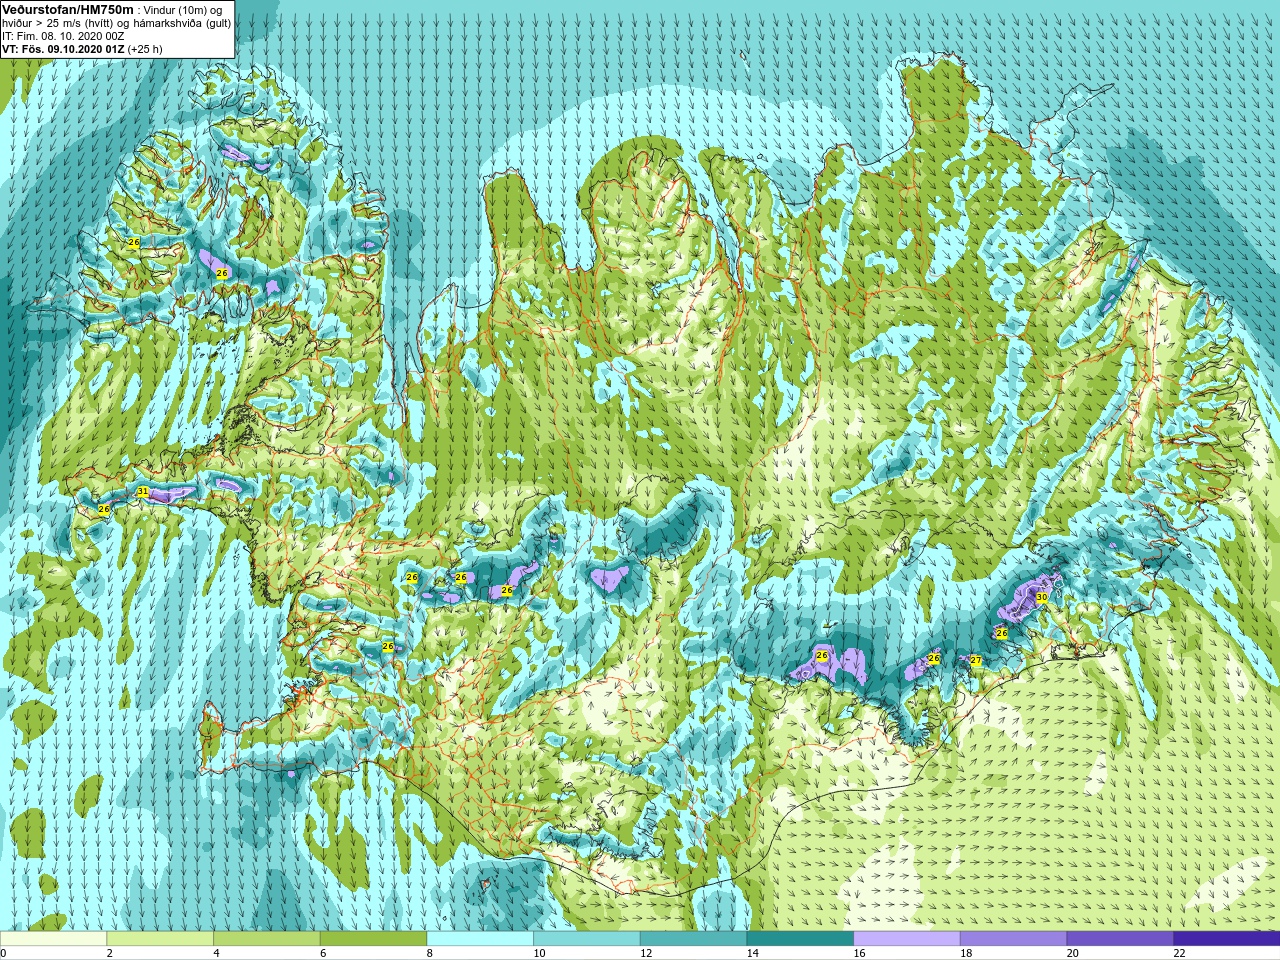This screenshot has width=1280, height=960.
Task: Click the legend scale value 8
Action: [x=430, y=953]
